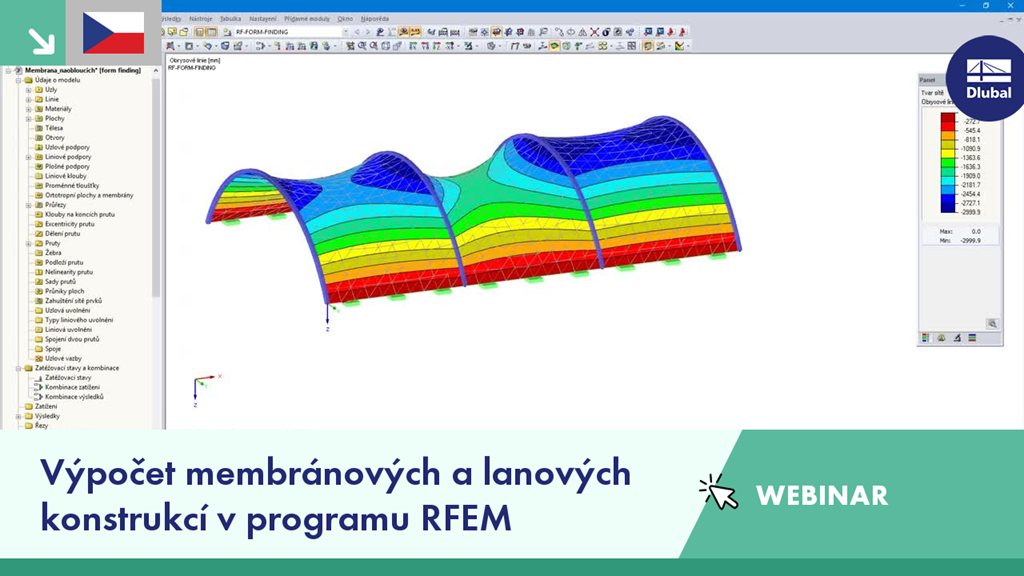Open the Okno menu

click(345, 19)
